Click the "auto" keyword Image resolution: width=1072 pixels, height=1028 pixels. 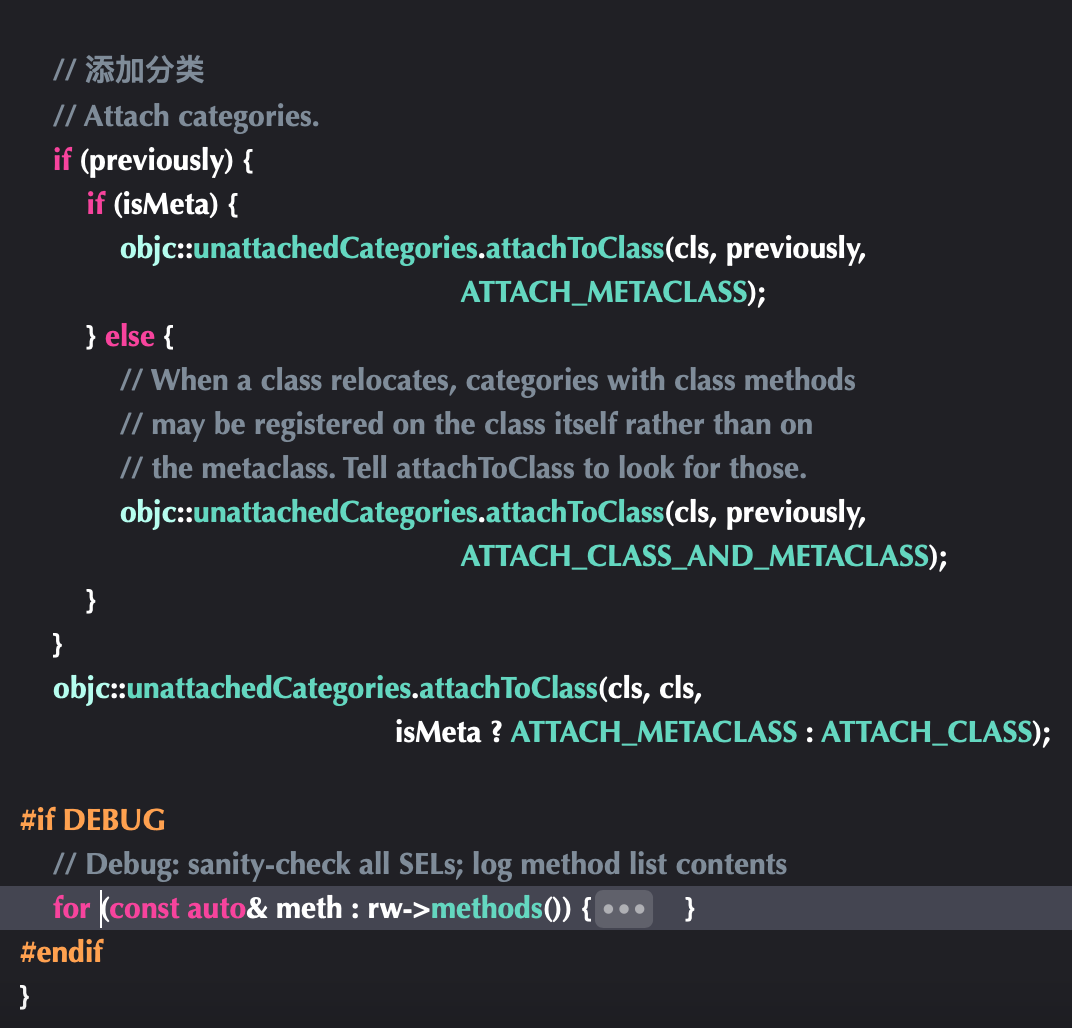(x=216, y=908)
